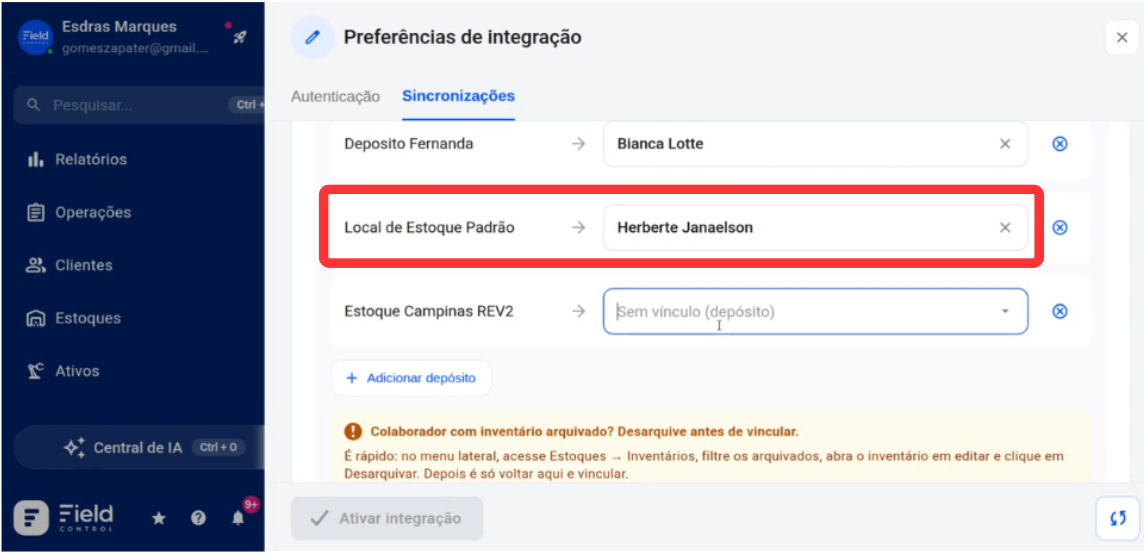
Task: Expand the Sem vínculo (depósito) dropdown arrow
Action: point(1005,312)
